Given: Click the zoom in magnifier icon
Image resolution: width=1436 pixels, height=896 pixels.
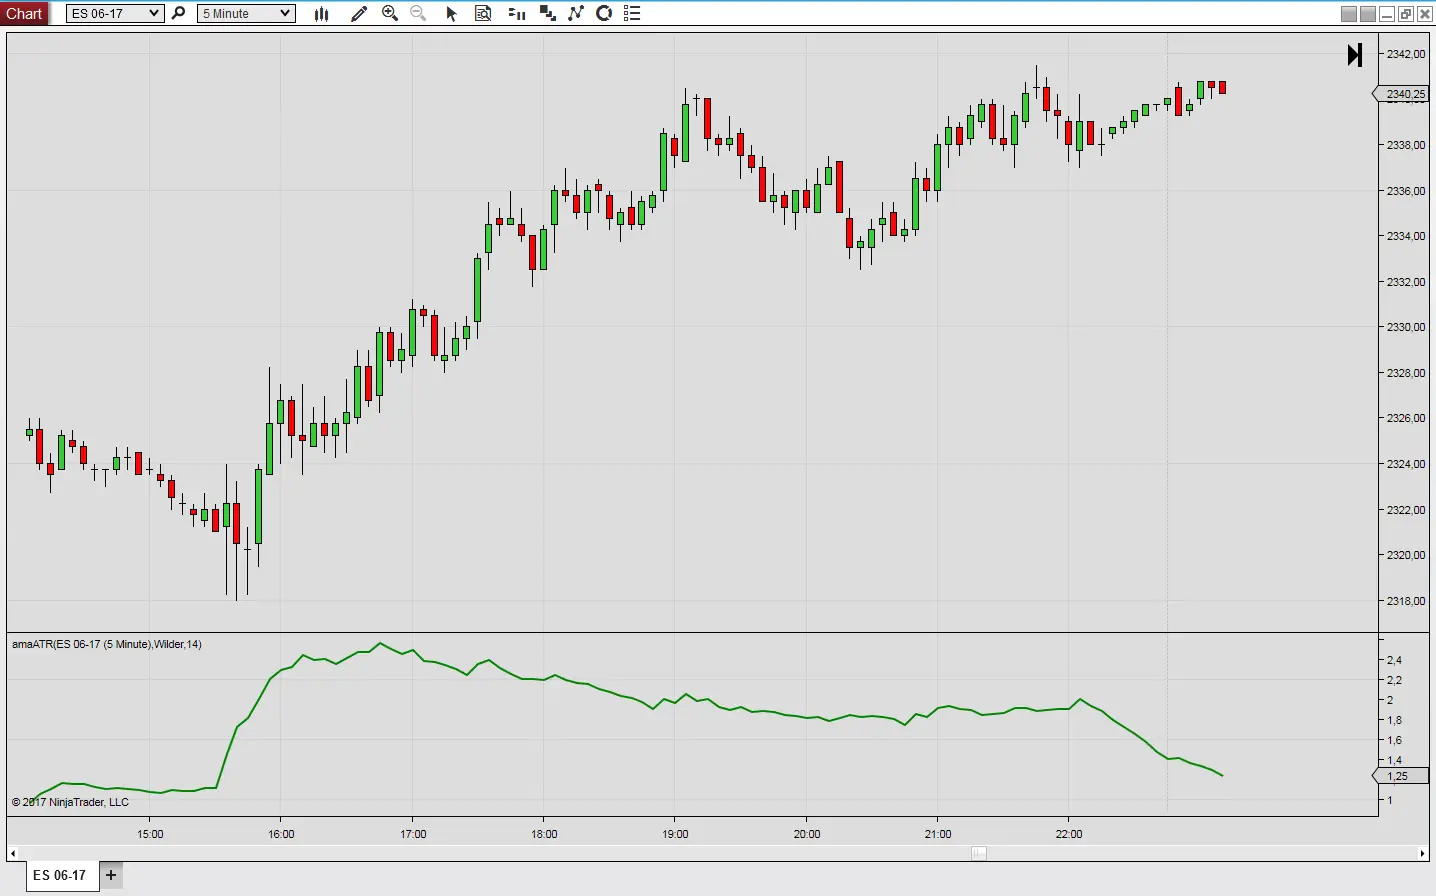Looking at the screenshot, I should (390, 13).
